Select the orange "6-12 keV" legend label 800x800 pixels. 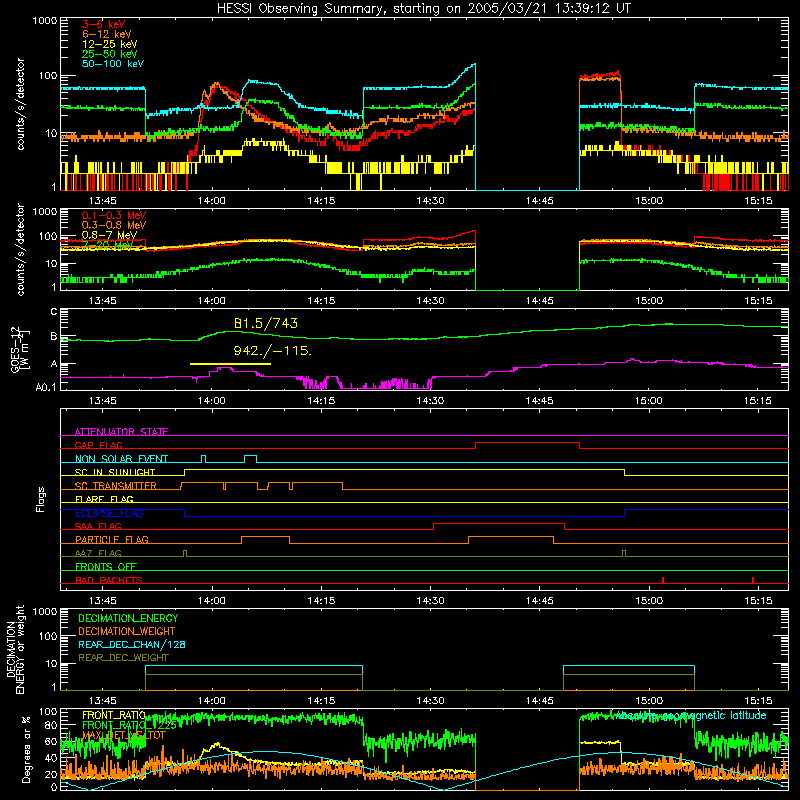tap(106, 34)
